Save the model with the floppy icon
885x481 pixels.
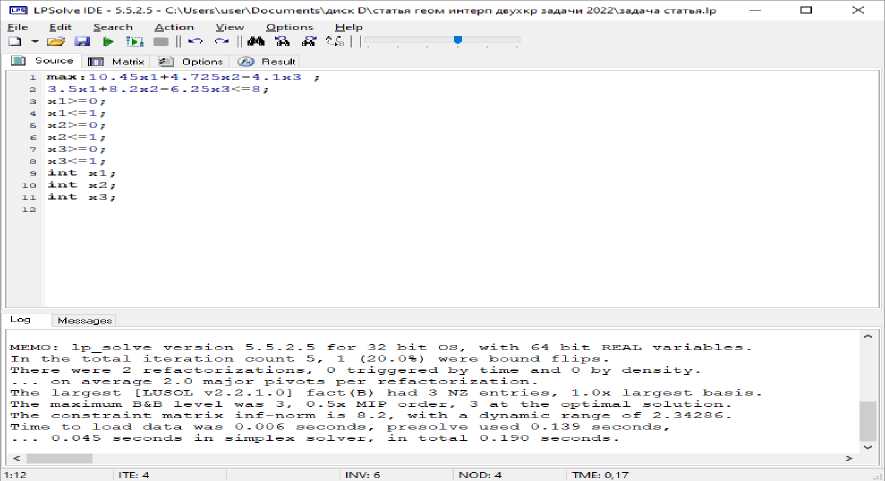[x=82, y=41]
